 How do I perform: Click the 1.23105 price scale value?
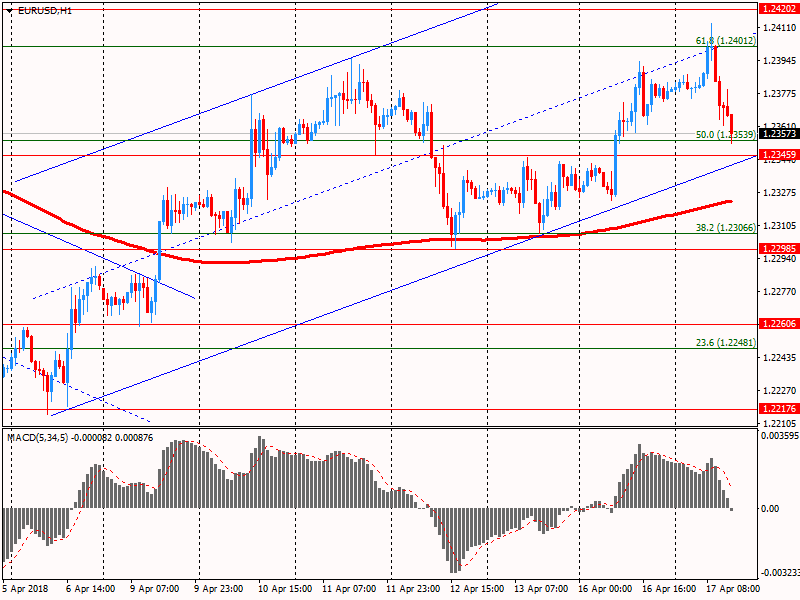pyautogui.click(x=779, y=226)
